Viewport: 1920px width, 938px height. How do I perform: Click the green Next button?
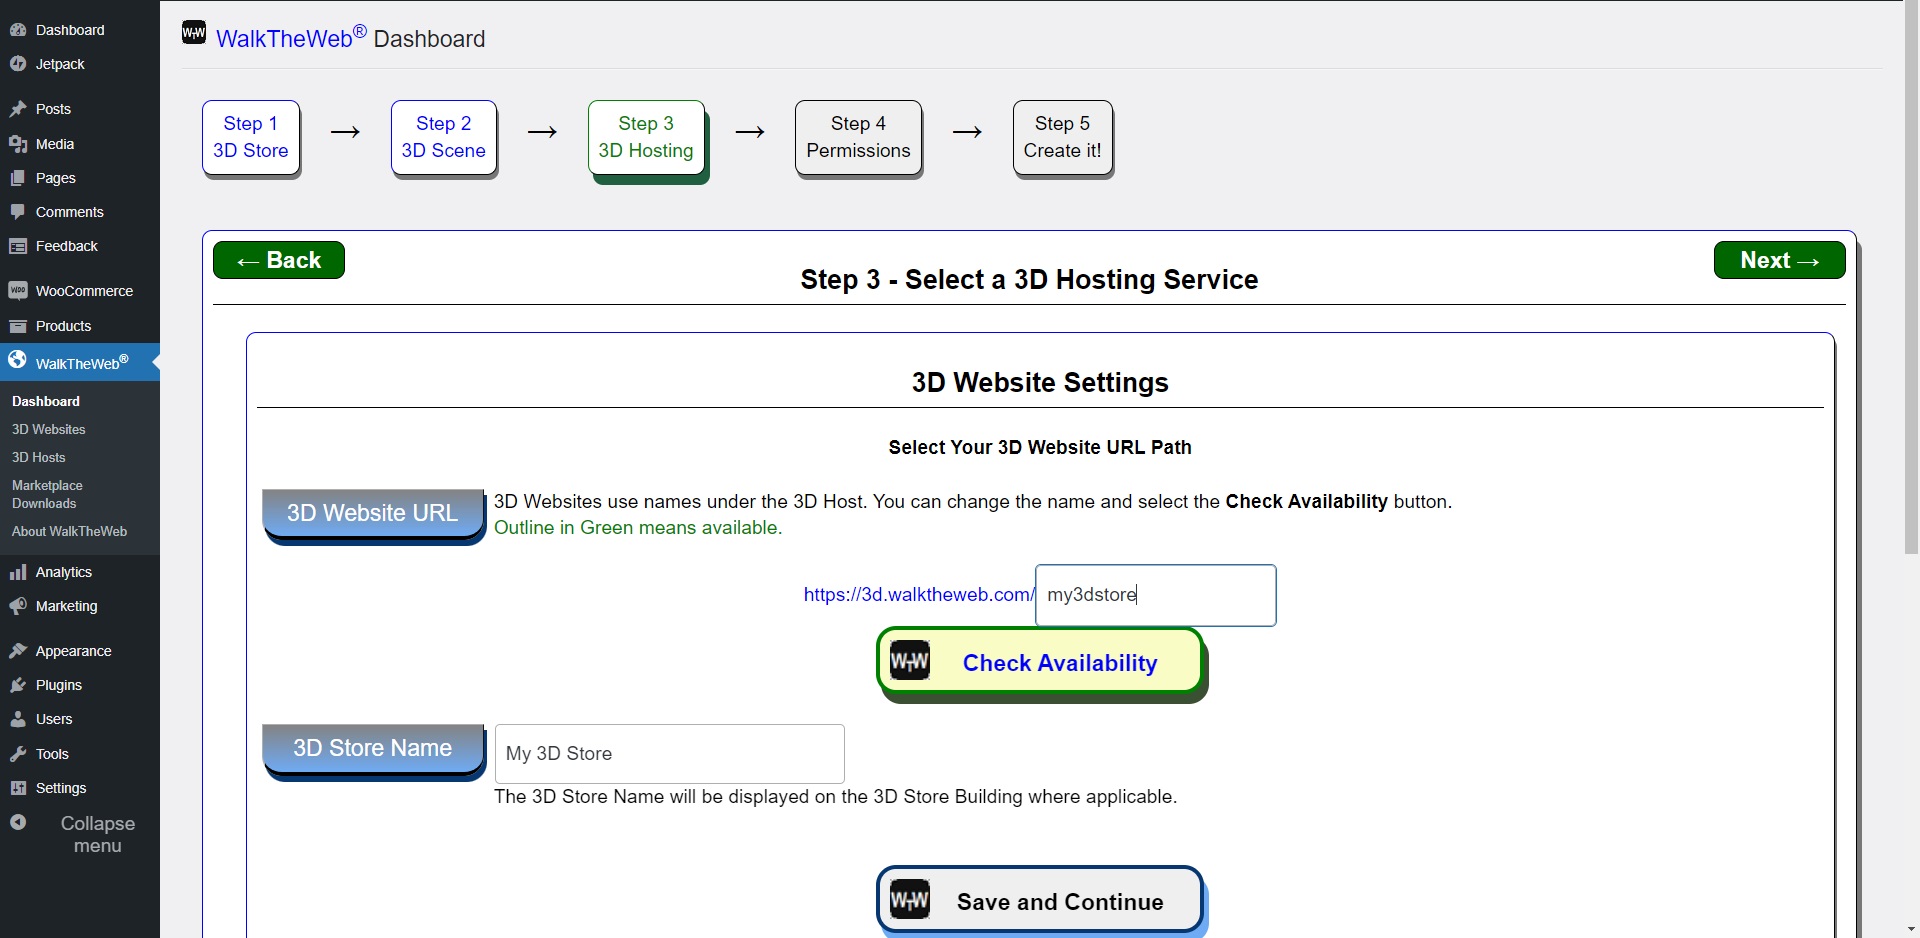[x=1779, y=260]
